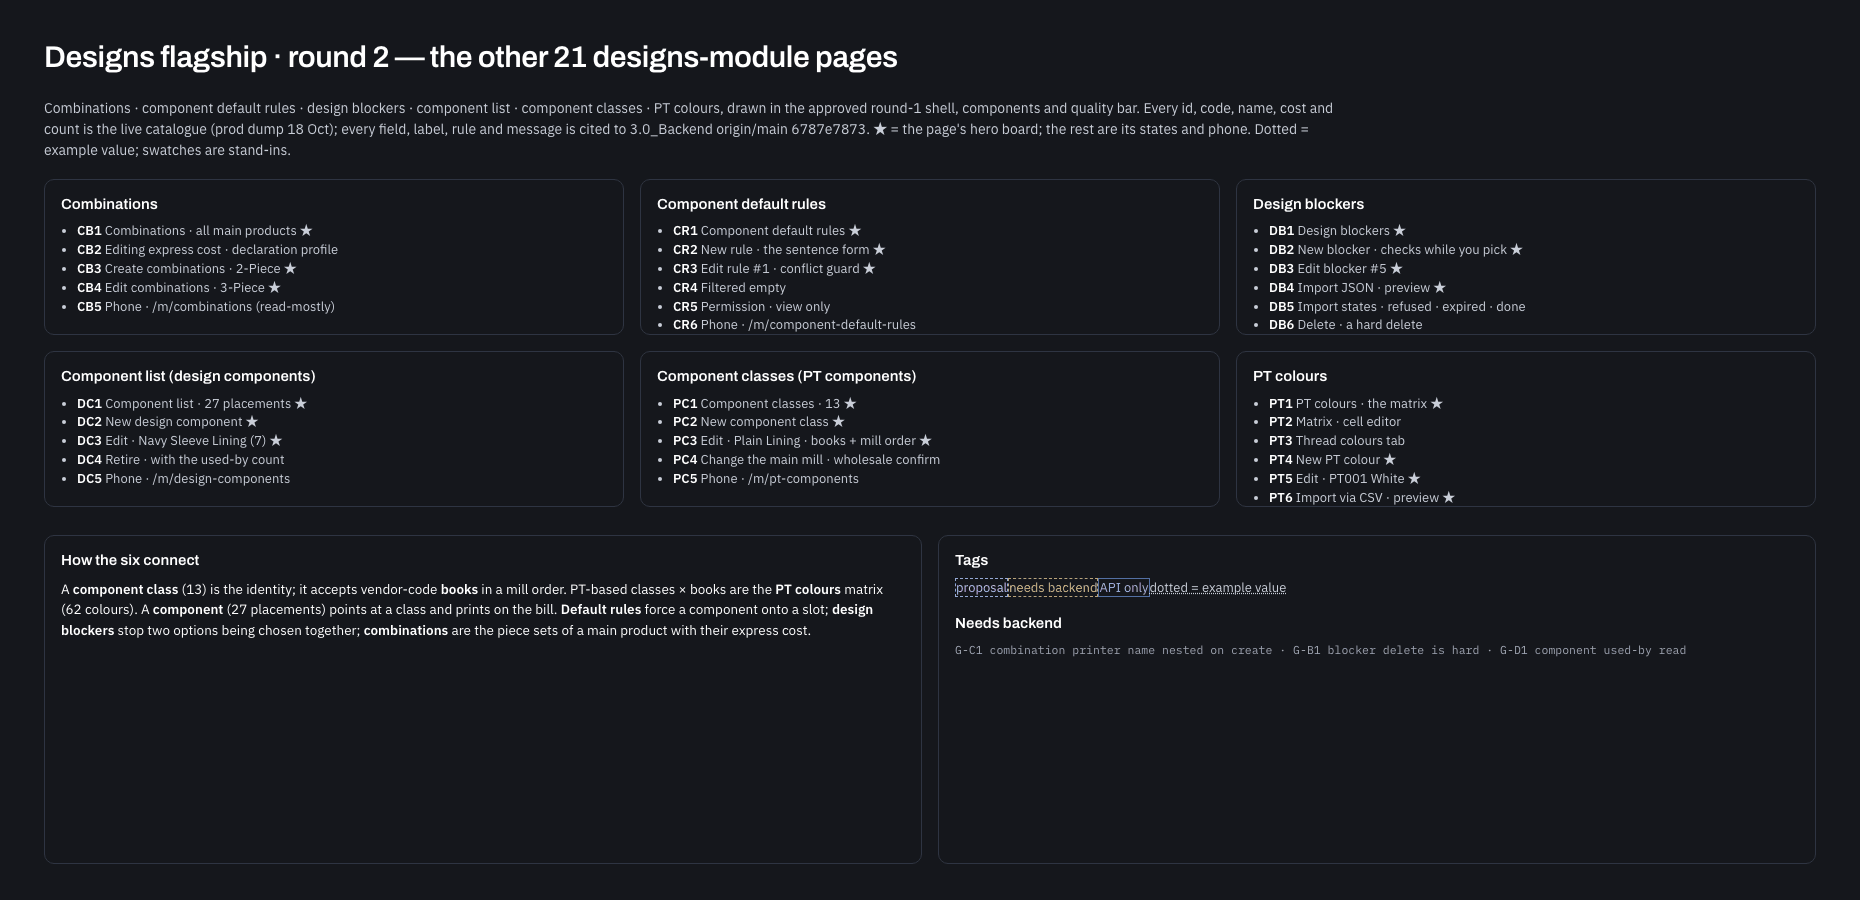Click the 'API only' tag
The width and height of the screenshot is (1860, 900).
point(1124,588)
